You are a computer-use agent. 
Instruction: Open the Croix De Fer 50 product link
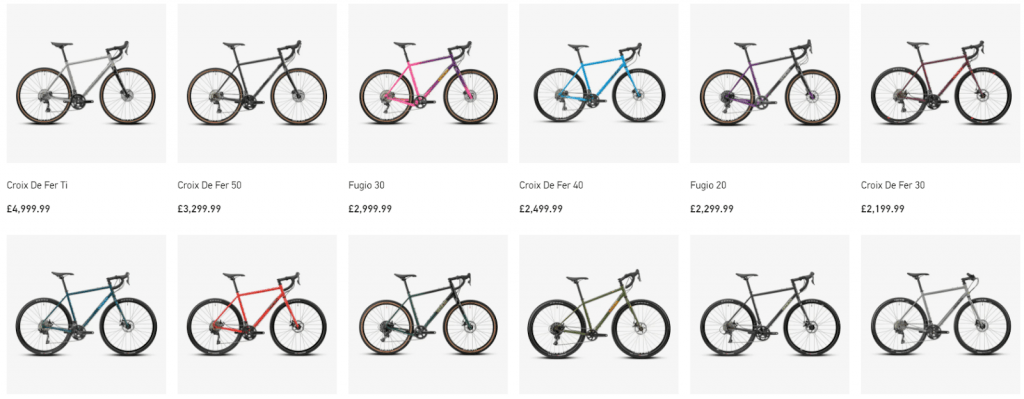pos(210,185)
